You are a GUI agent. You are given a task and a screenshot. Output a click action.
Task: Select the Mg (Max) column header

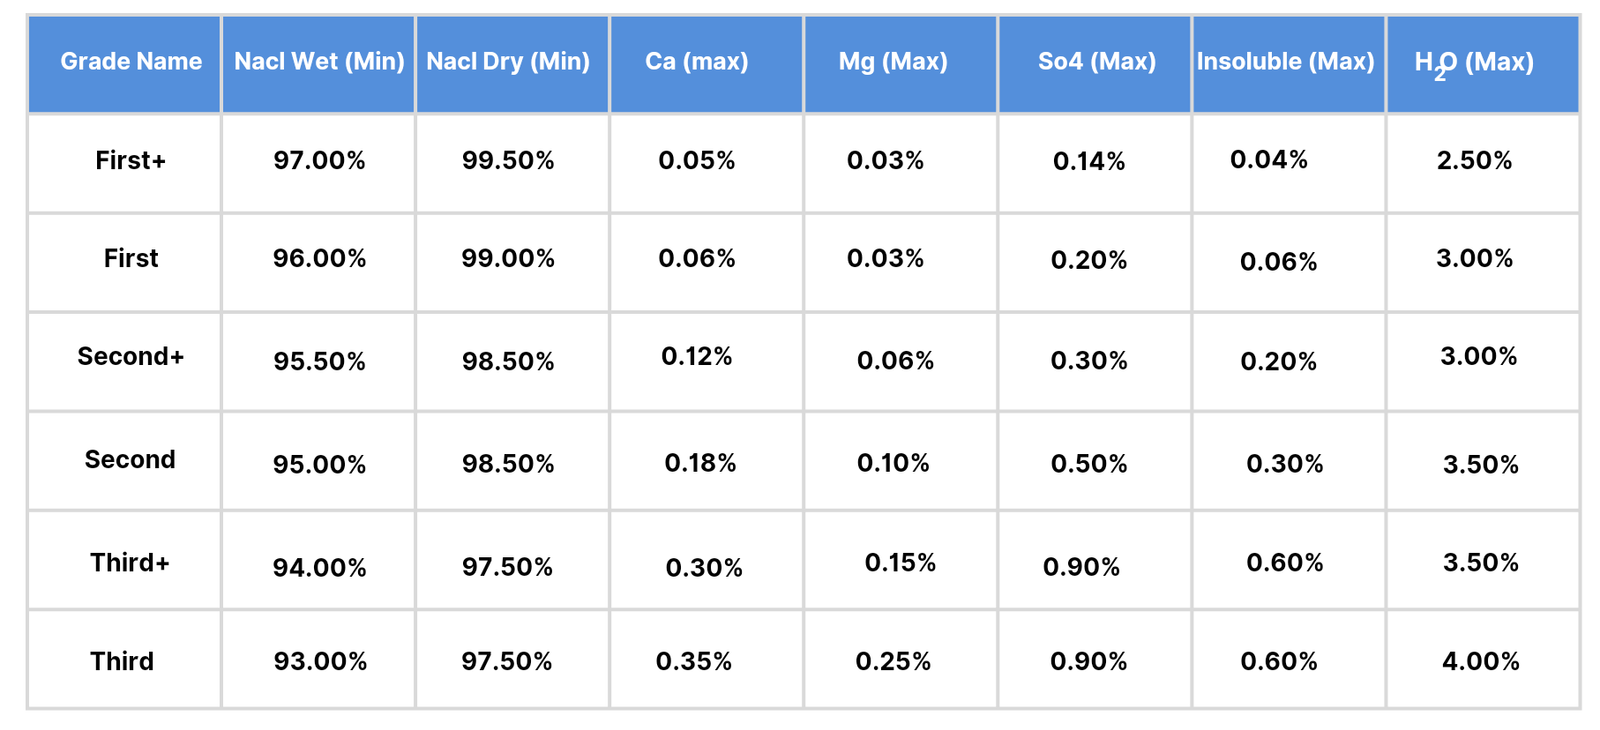893,62
